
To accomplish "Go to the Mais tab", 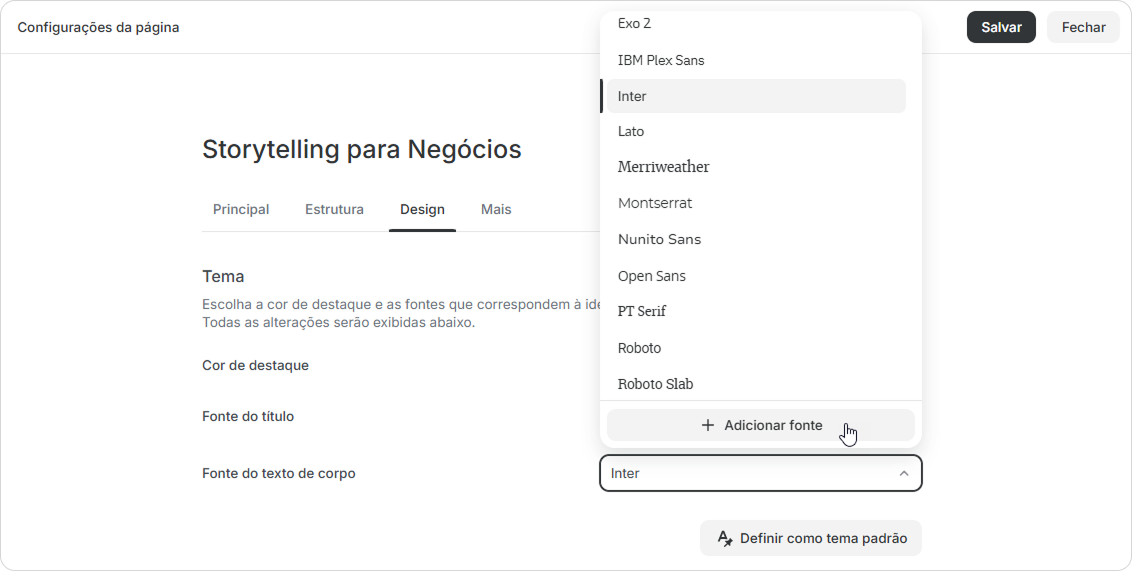I will (x=496, y=209).
